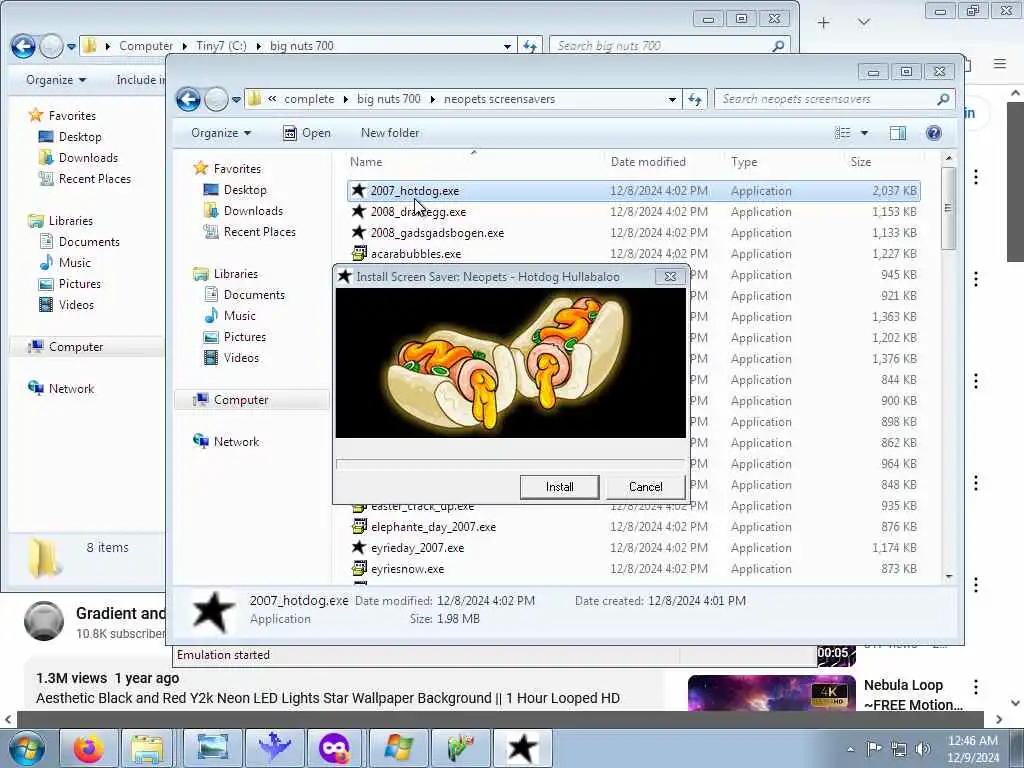Click the icon of acarabubbles.exe
1024x768 pixels.
359,253
